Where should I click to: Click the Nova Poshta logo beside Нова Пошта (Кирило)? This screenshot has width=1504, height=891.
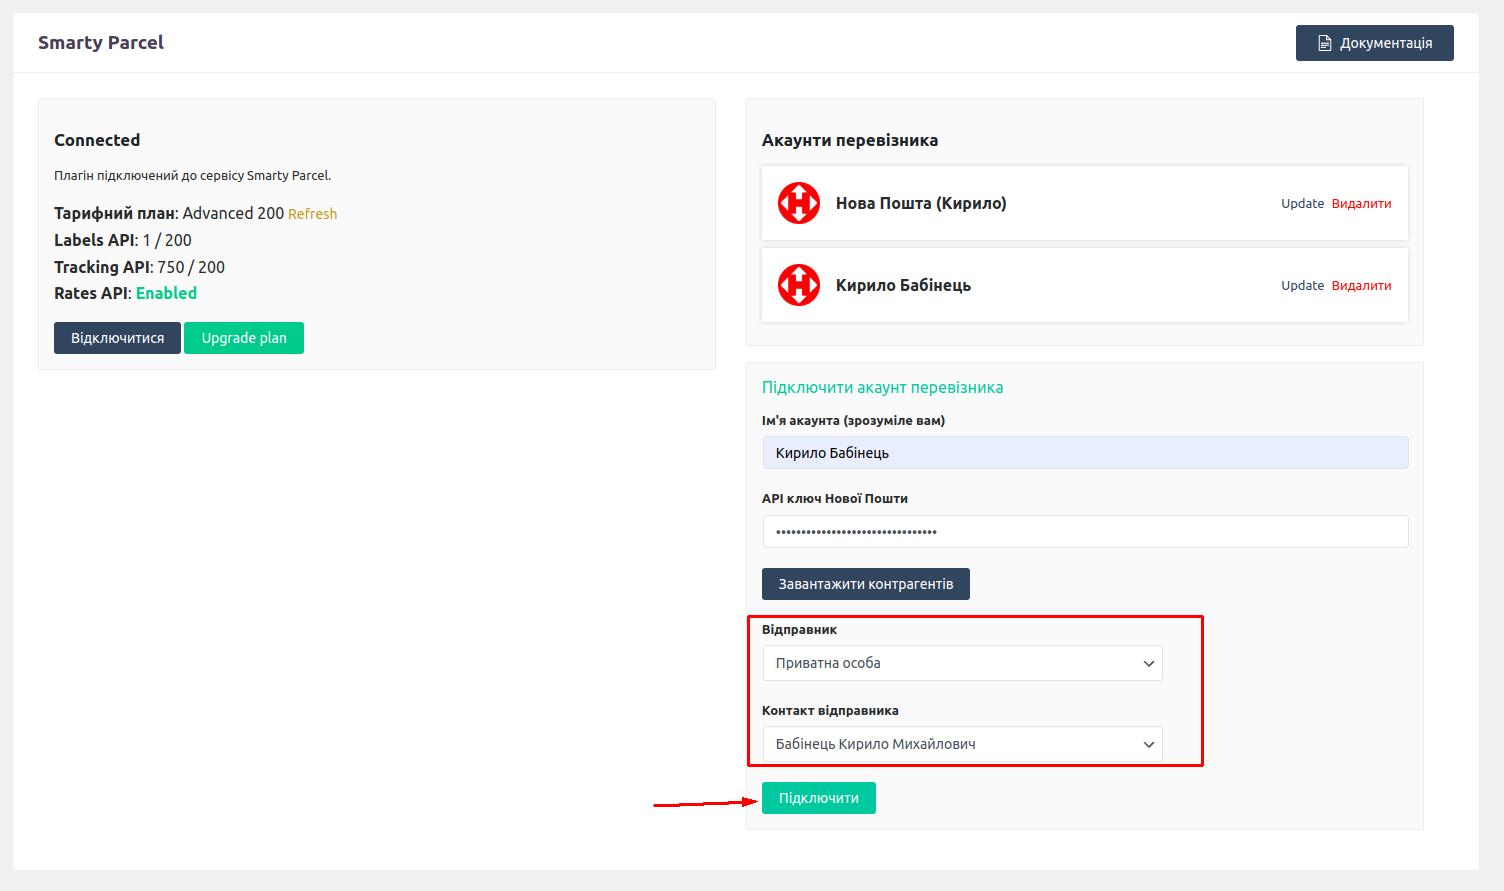point(799,203)
